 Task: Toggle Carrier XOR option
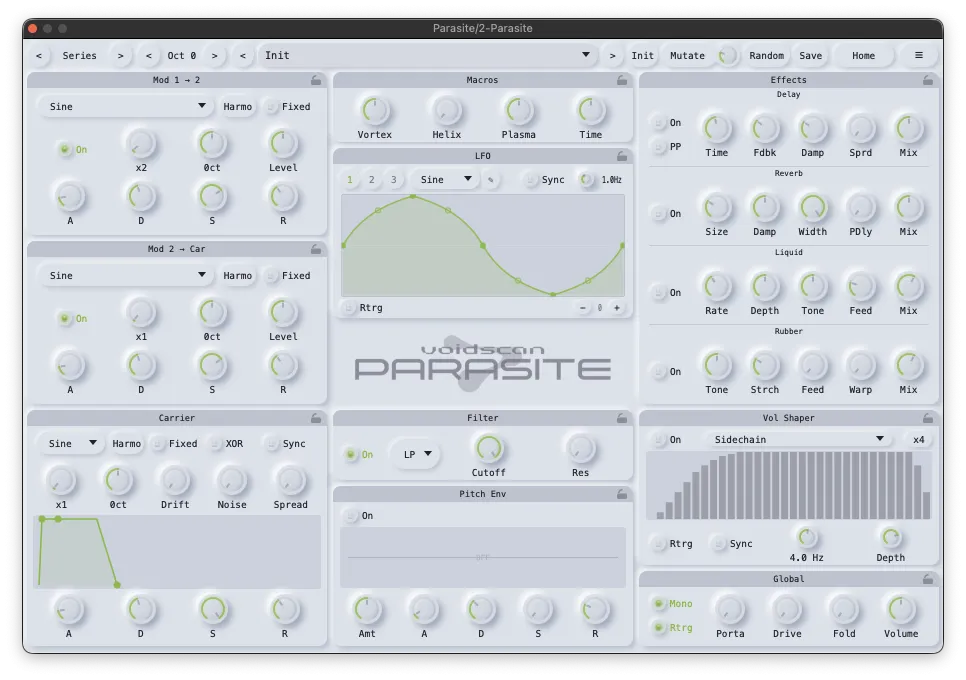pos(227,443)
